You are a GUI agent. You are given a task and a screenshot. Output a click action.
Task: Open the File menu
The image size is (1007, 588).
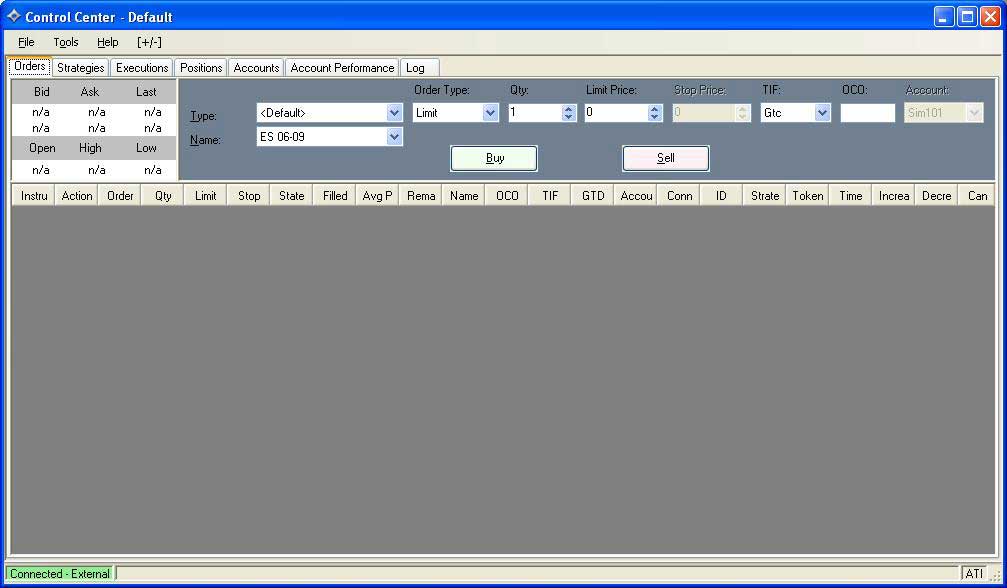pos(26,42)
